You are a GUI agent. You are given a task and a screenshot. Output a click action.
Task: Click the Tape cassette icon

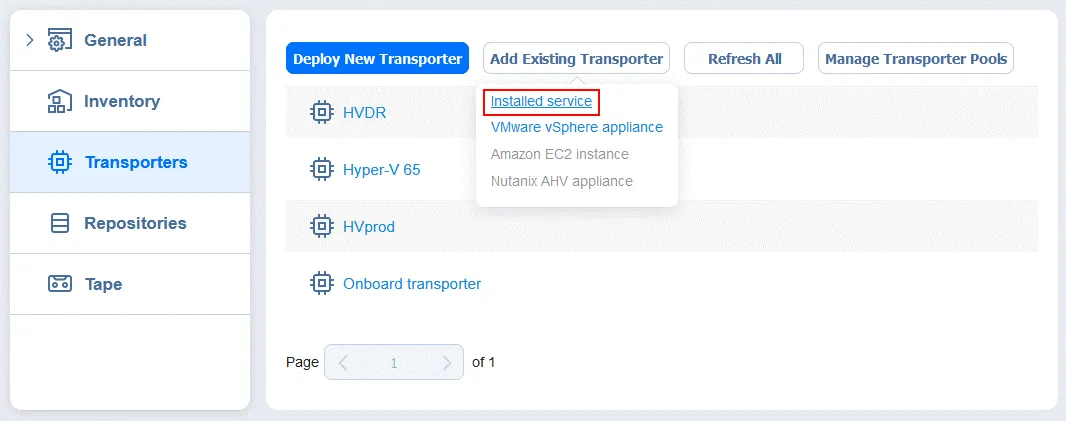coord(60,284)
